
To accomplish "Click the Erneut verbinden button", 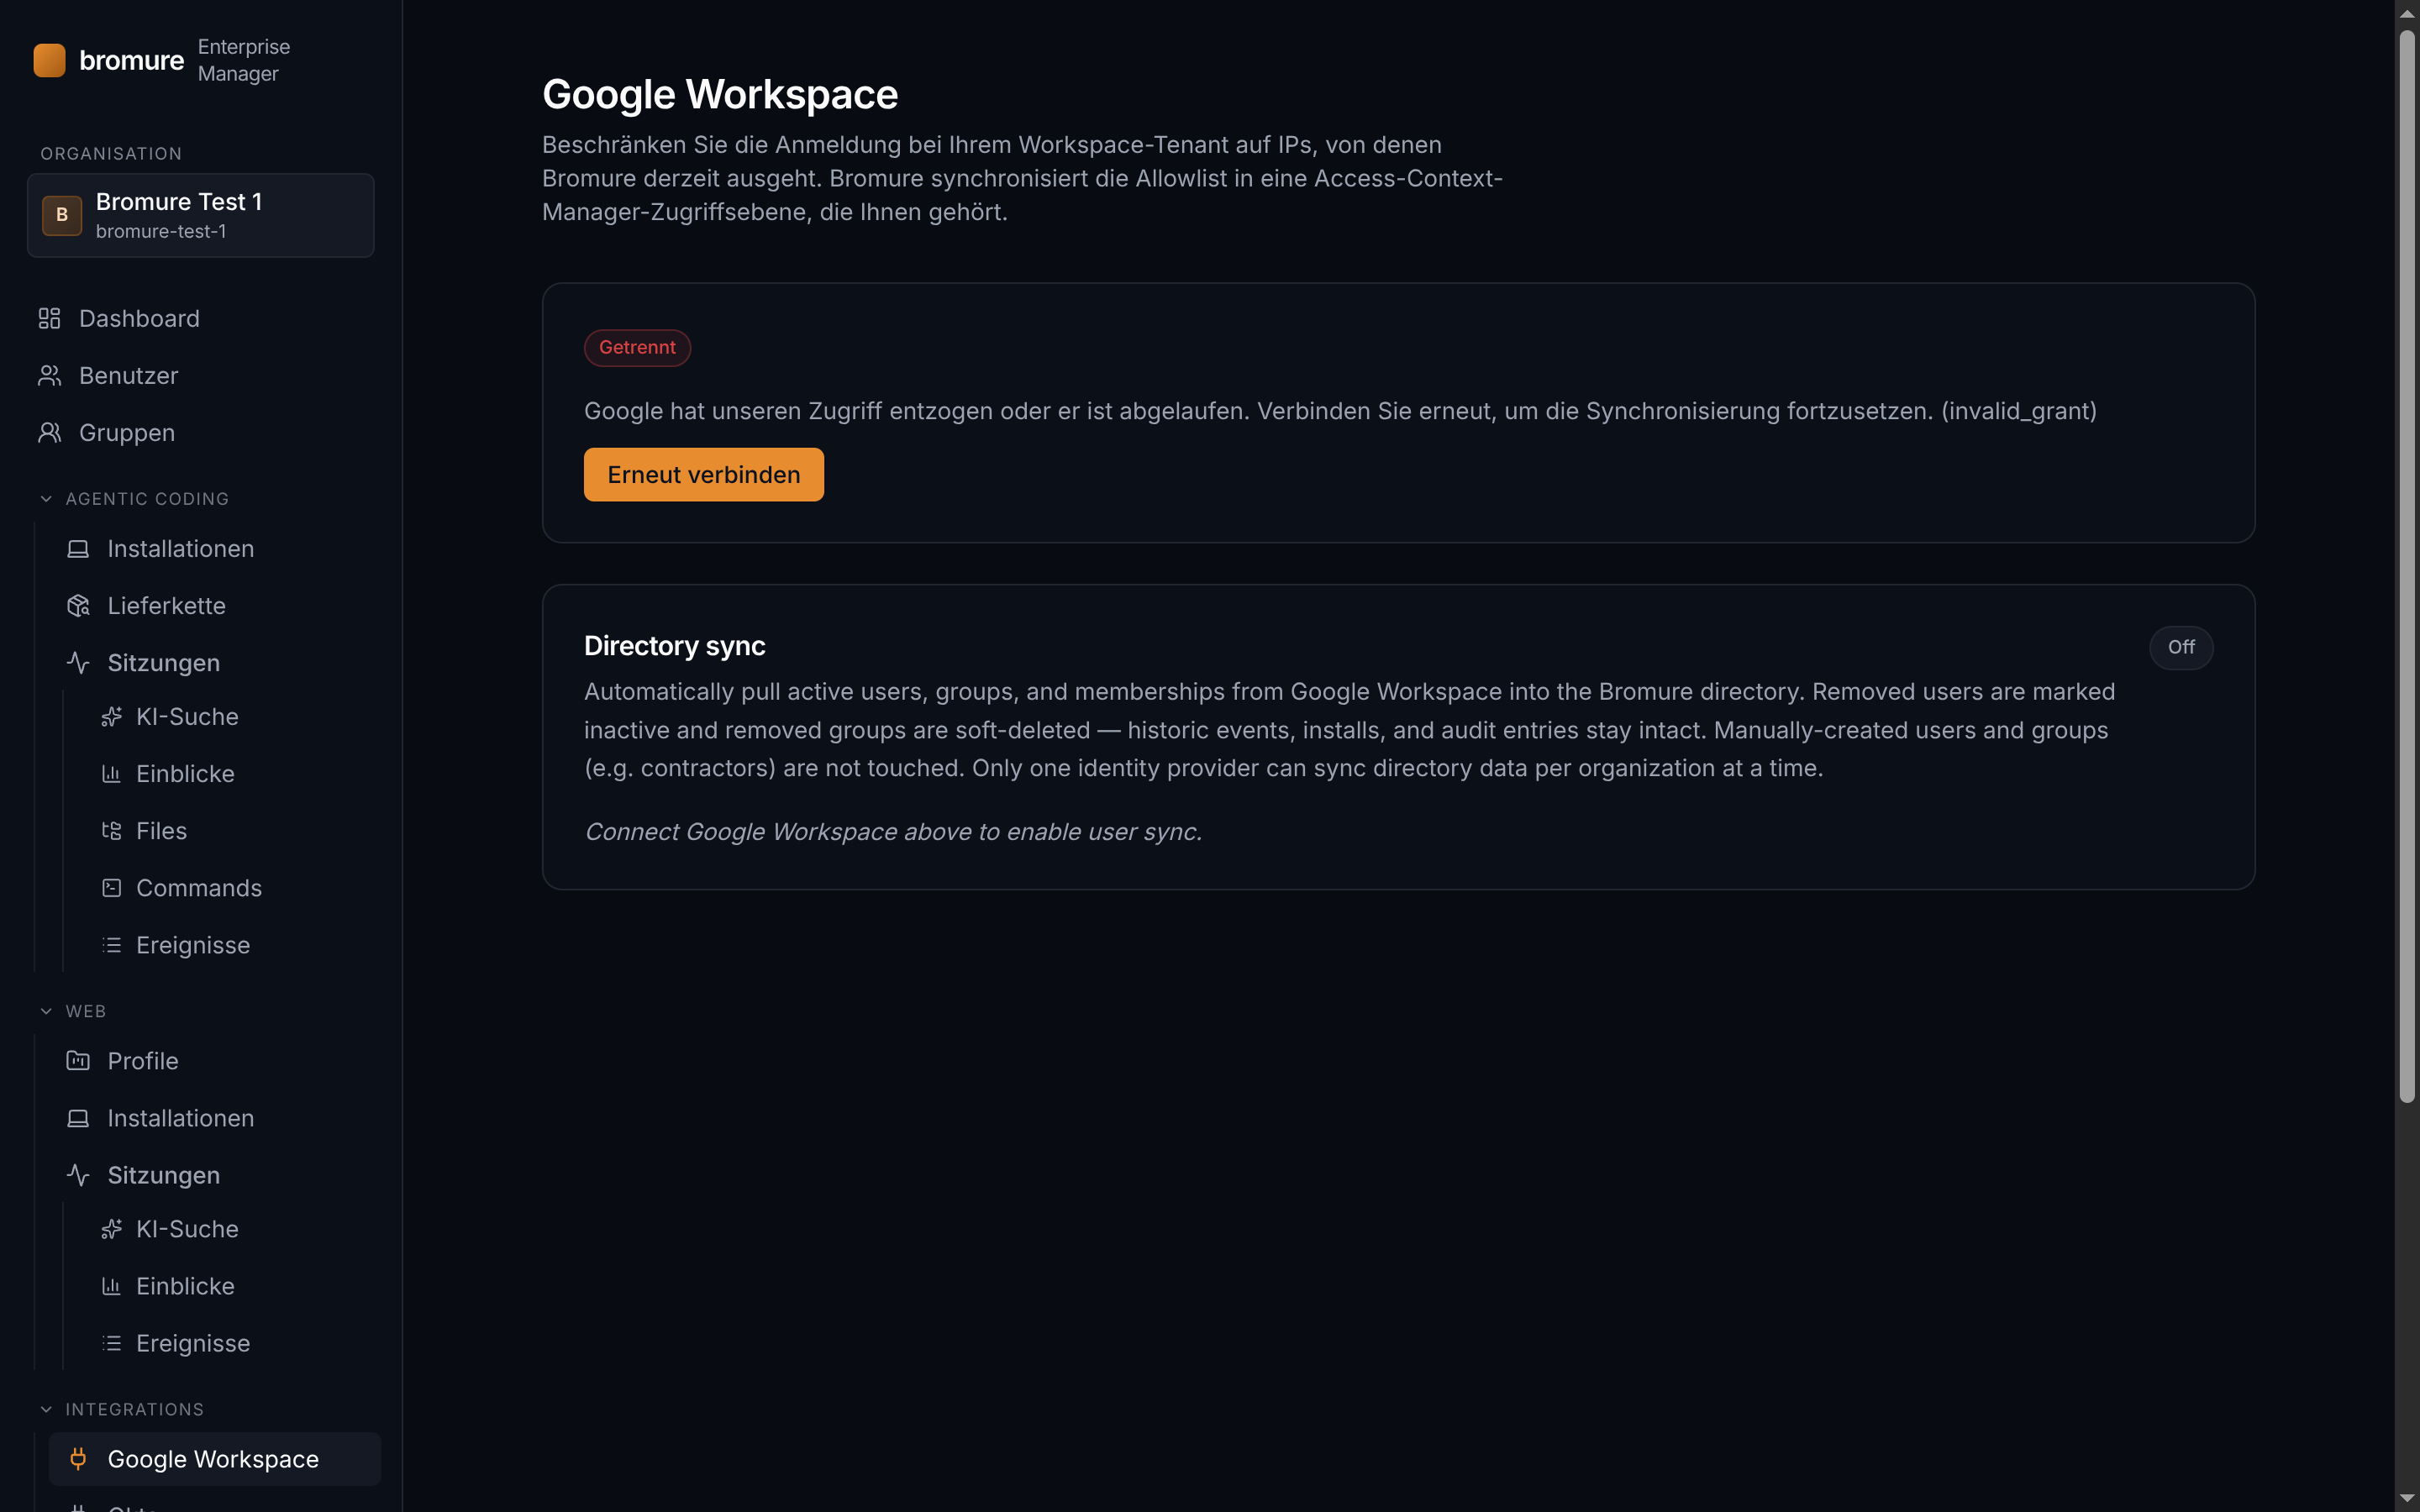I will [x=704, y=475].
